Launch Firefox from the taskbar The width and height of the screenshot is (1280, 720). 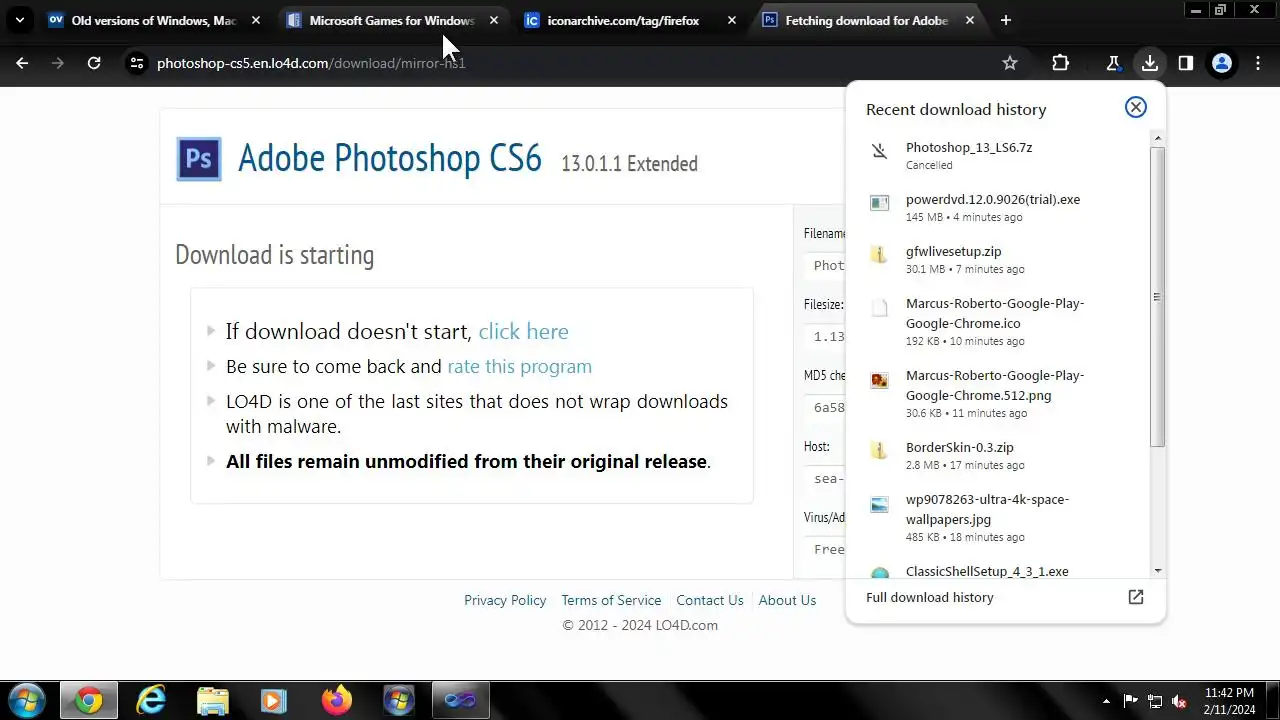(x=337, y=701)
